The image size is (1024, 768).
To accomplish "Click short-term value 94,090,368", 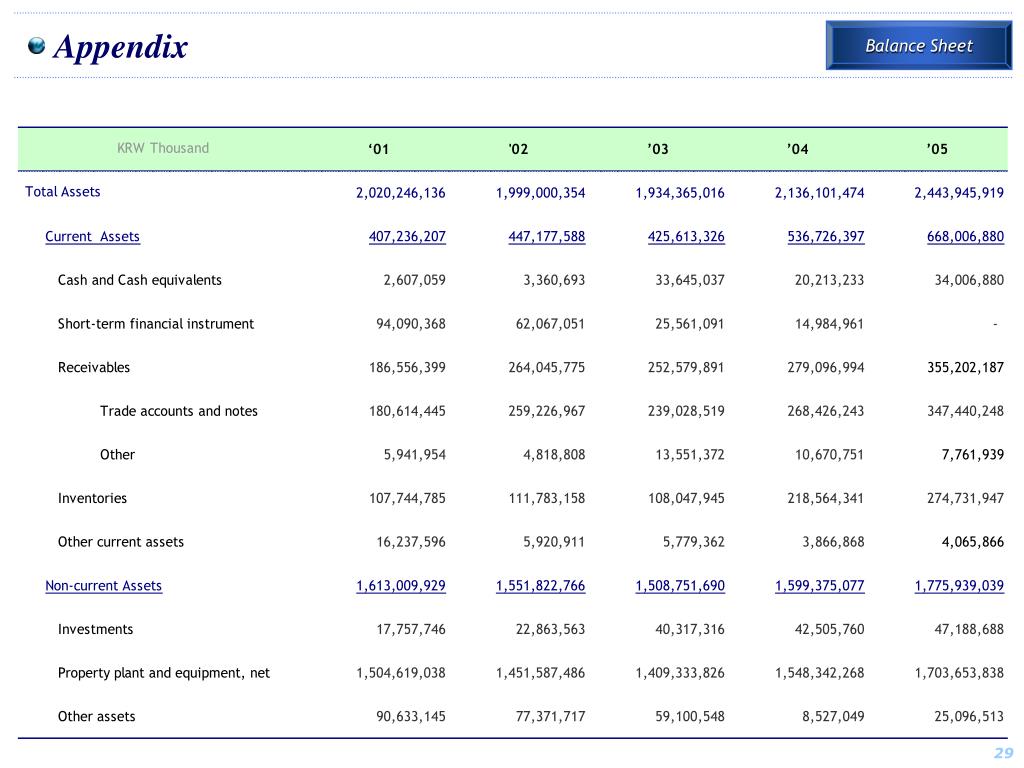I will pyautogui.click(x=411, y=324).
